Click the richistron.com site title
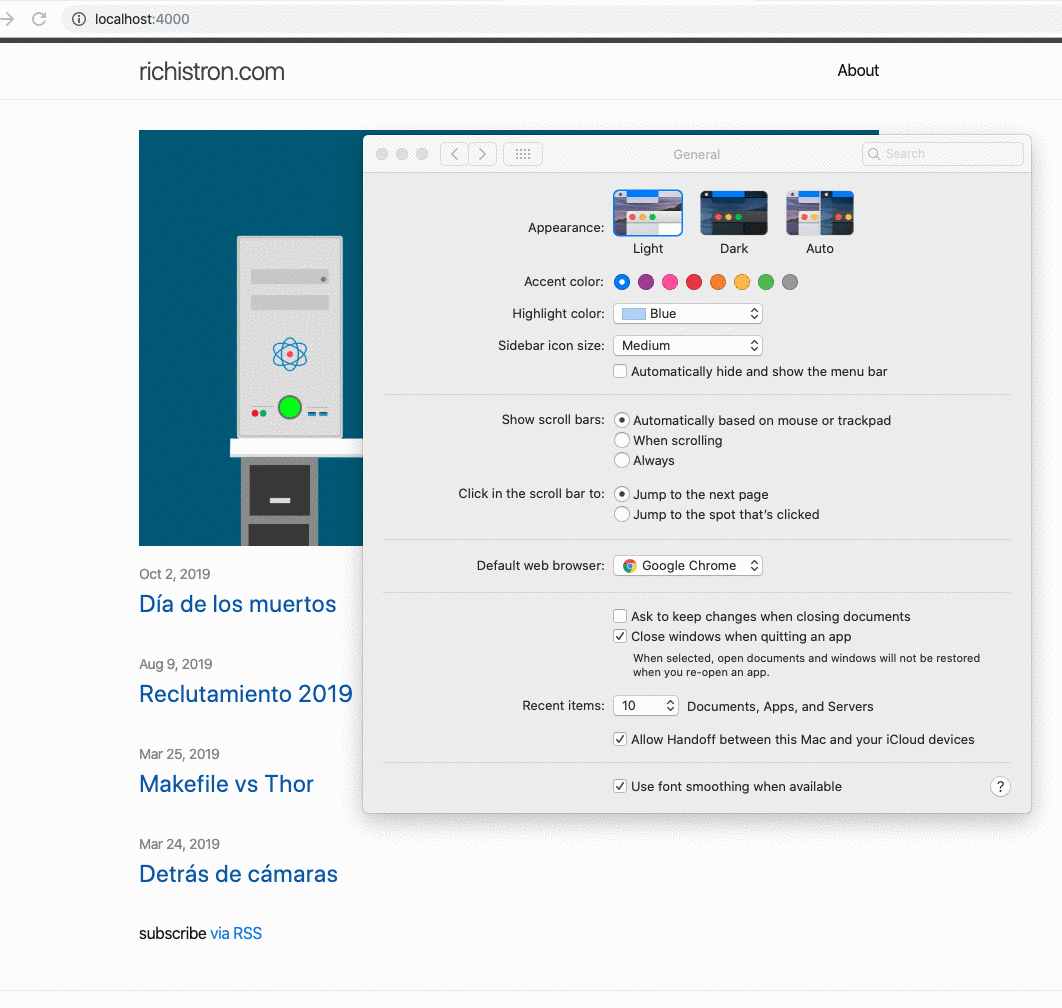 click(211, 71)
